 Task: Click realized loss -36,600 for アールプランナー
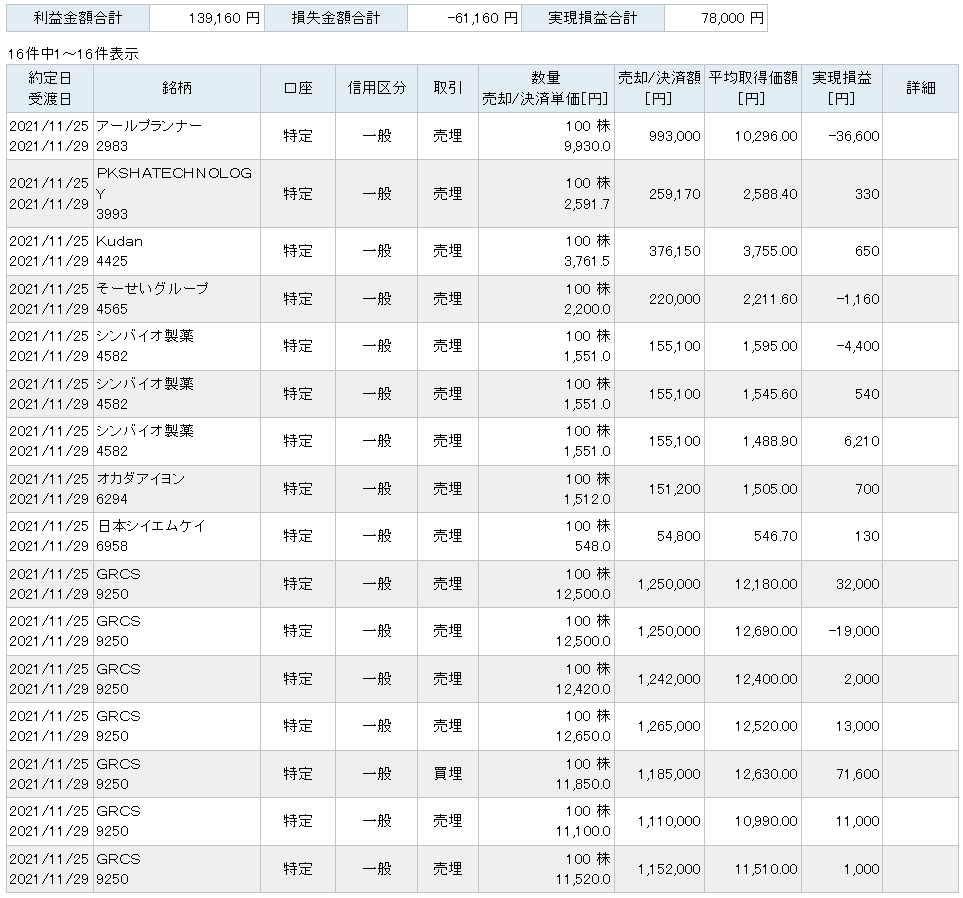pos(854,136)
